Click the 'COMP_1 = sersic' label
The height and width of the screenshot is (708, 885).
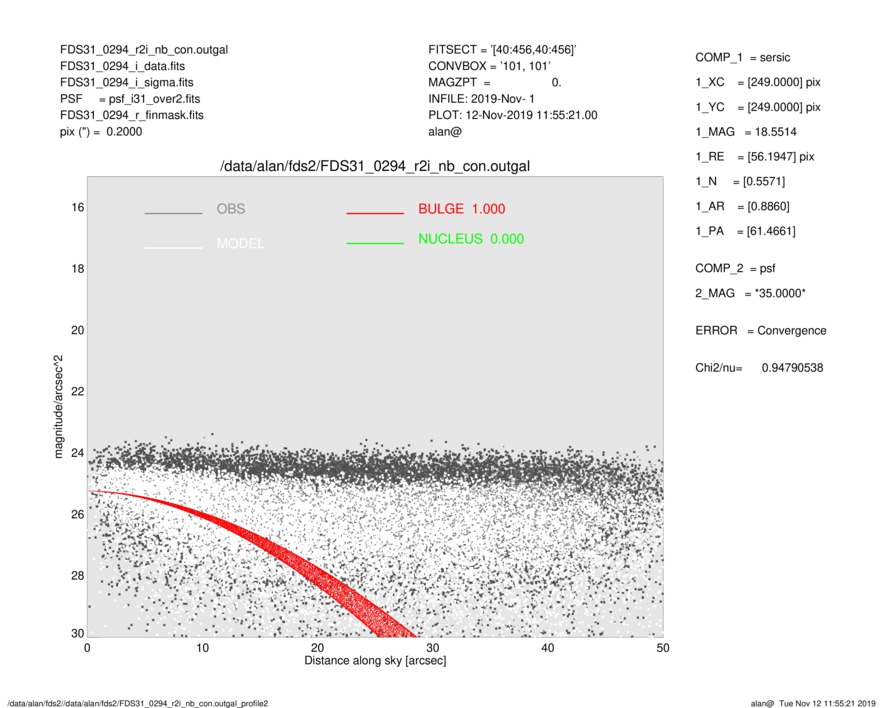pos(743,58)
